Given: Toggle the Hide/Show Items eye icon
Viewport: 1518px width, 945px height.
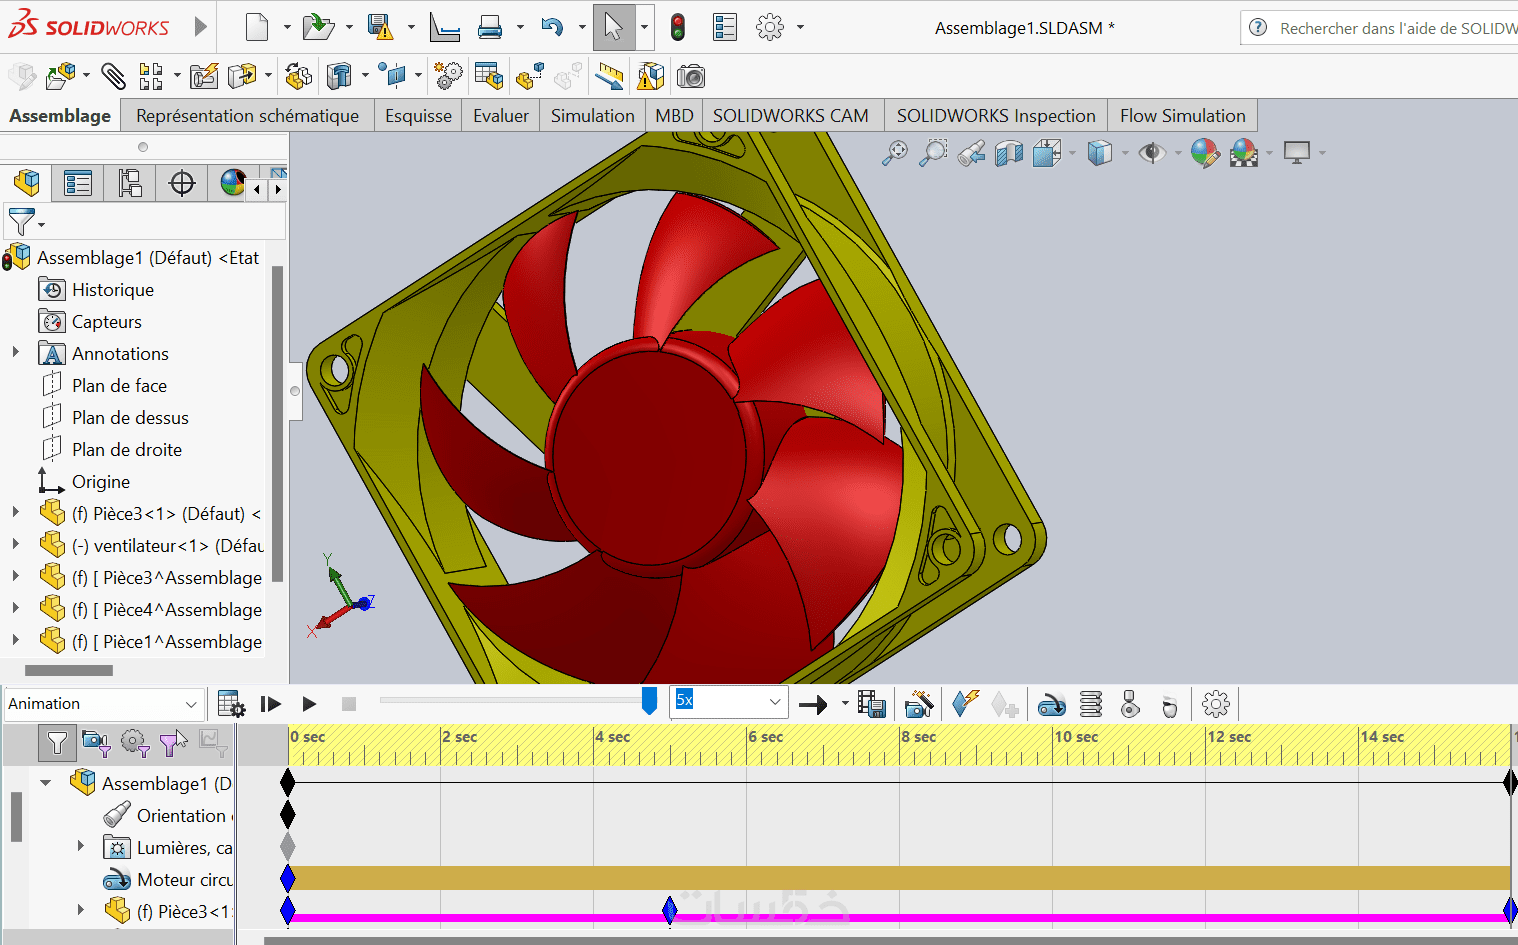Looking at the screenshot, I should (x=1152, y=153).
